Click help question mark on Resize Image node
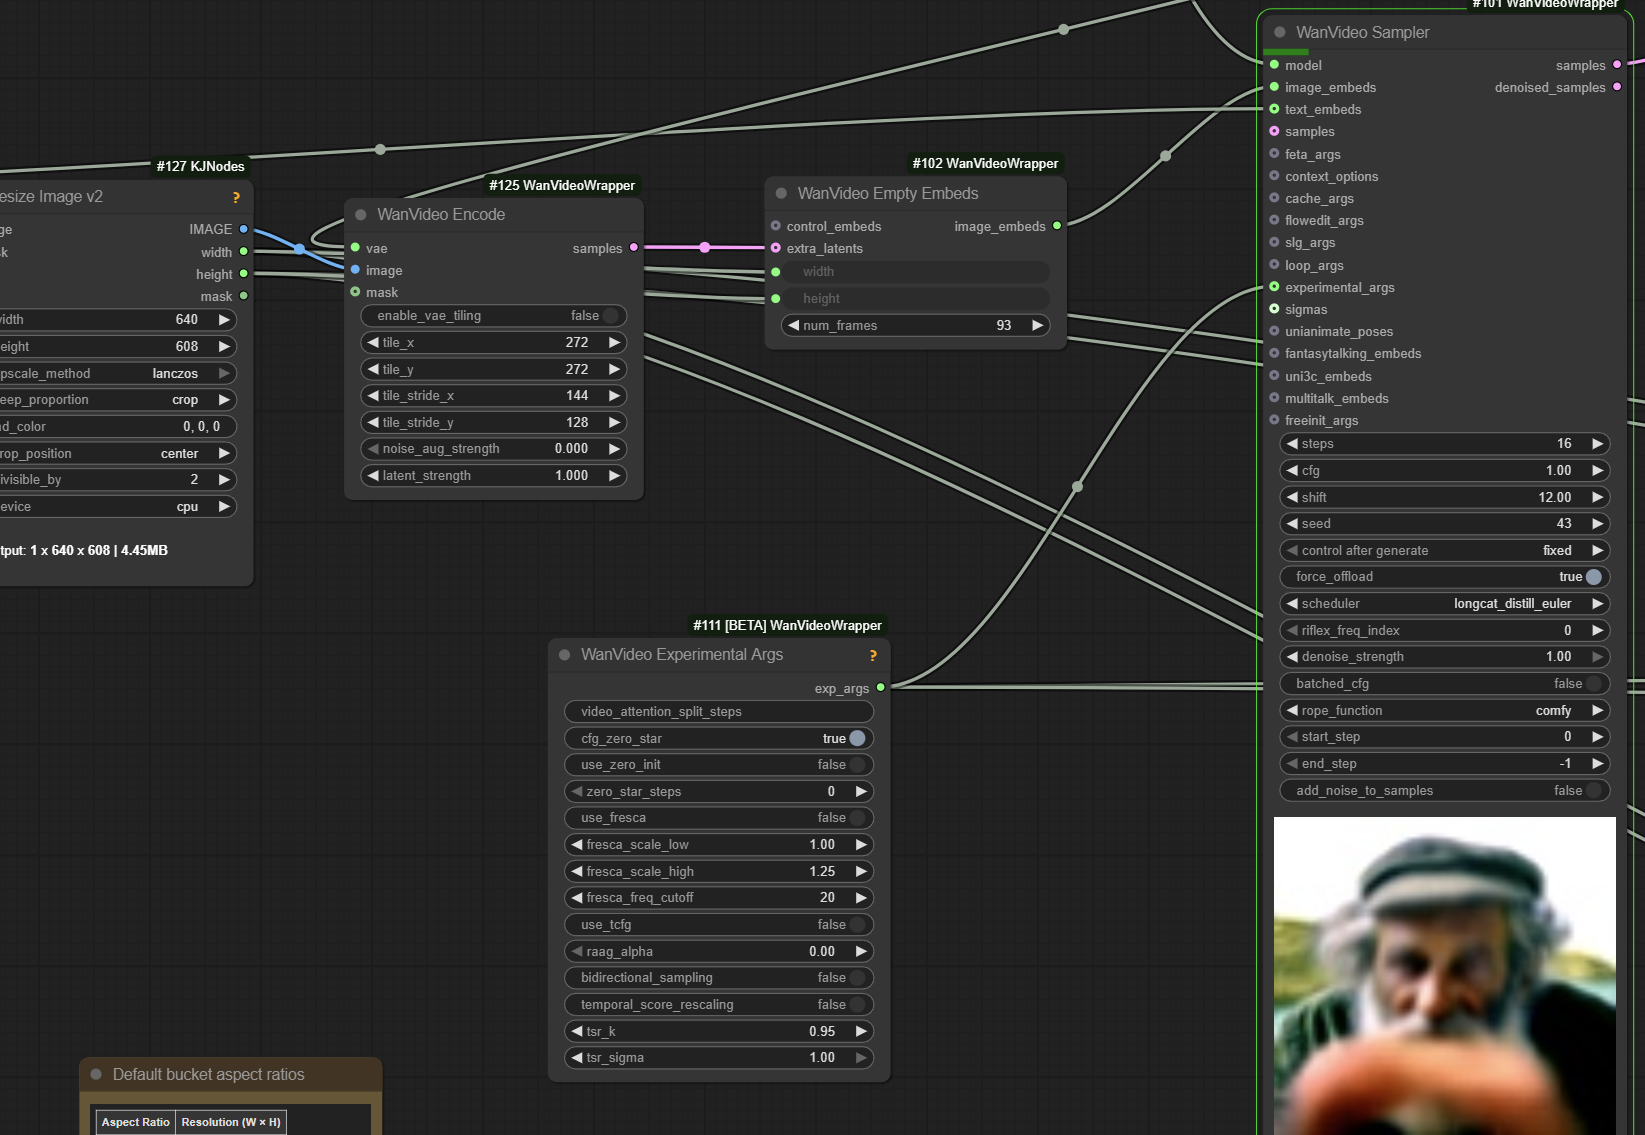Screen dimensions: 1645x1135 click(x=236, y=198)
